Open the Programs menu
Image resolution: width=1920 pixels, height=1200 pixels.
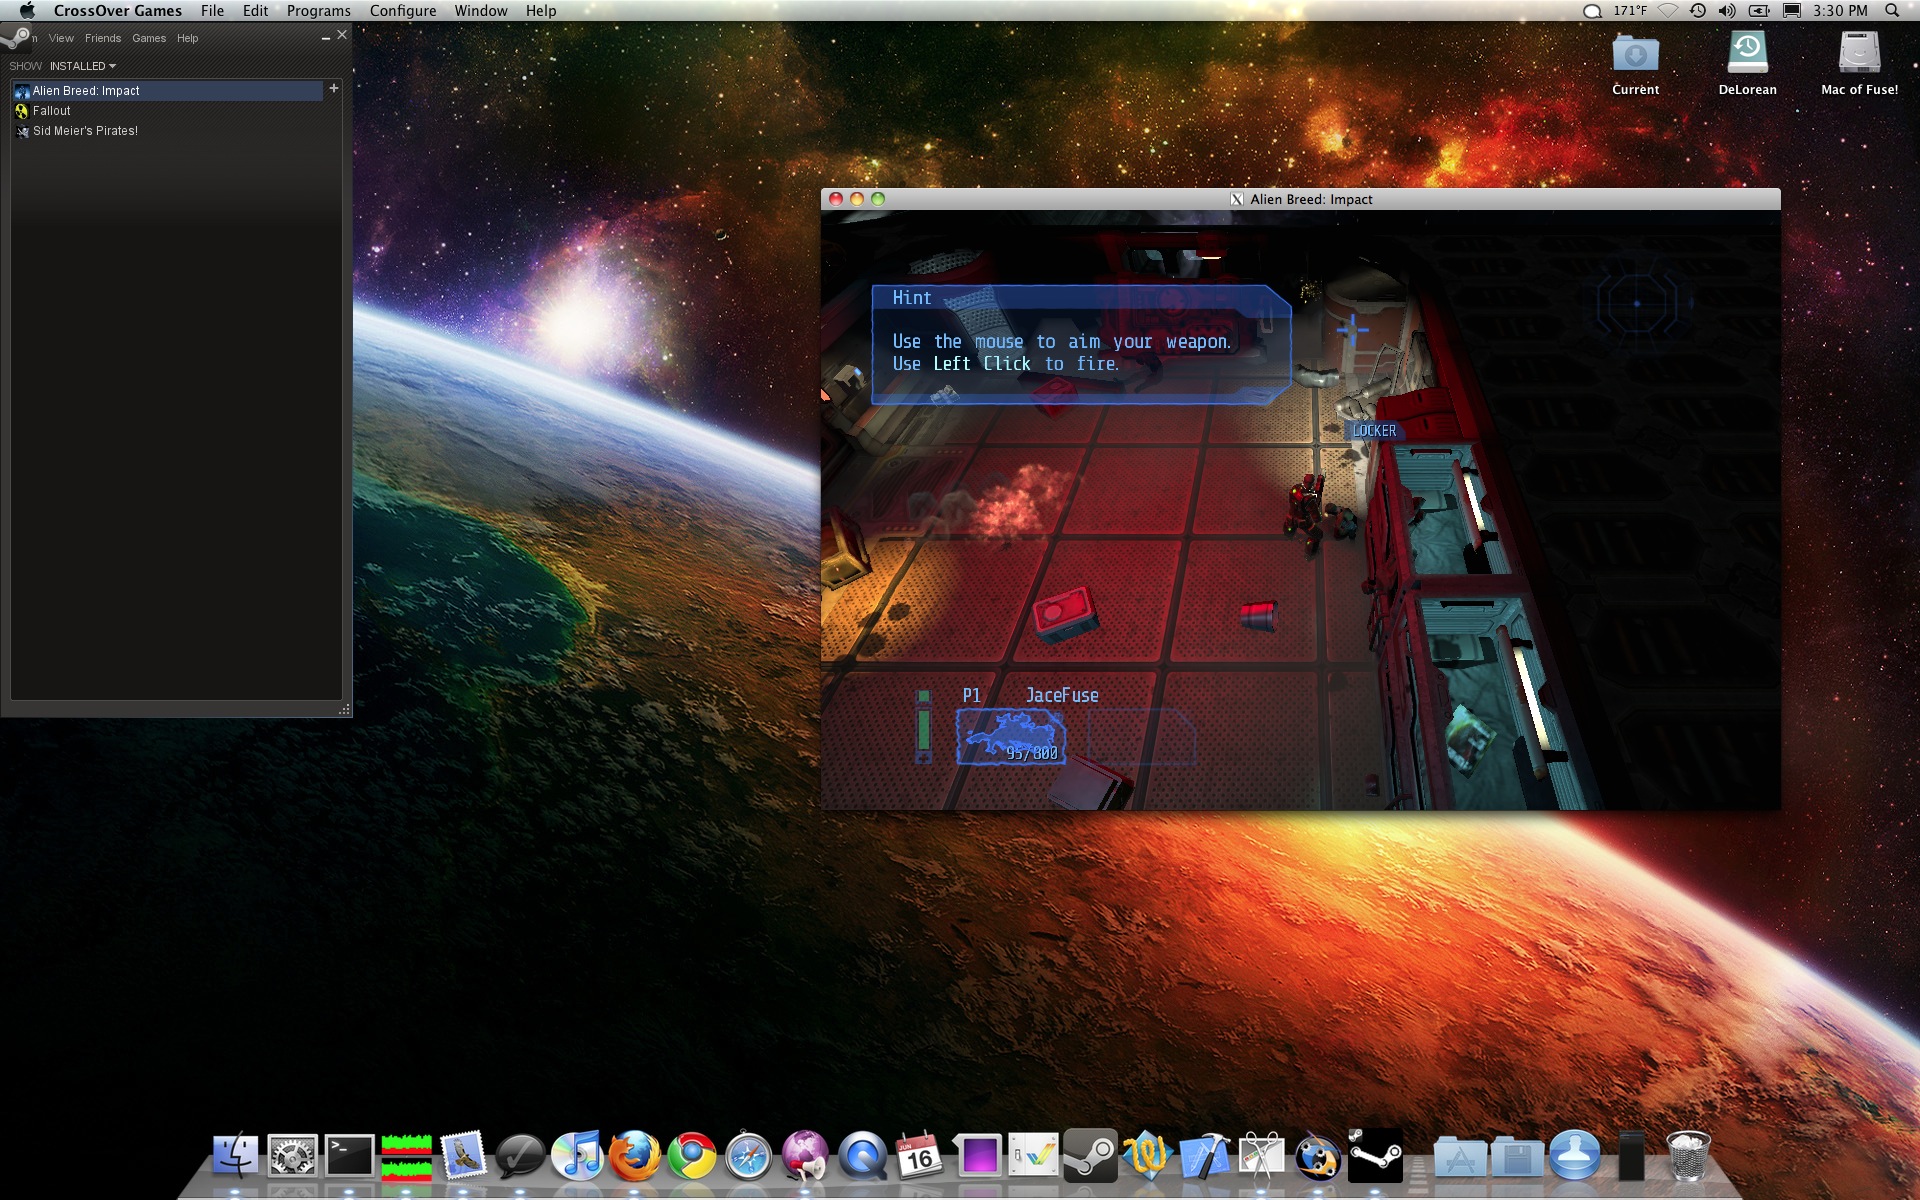pos(318,11)
